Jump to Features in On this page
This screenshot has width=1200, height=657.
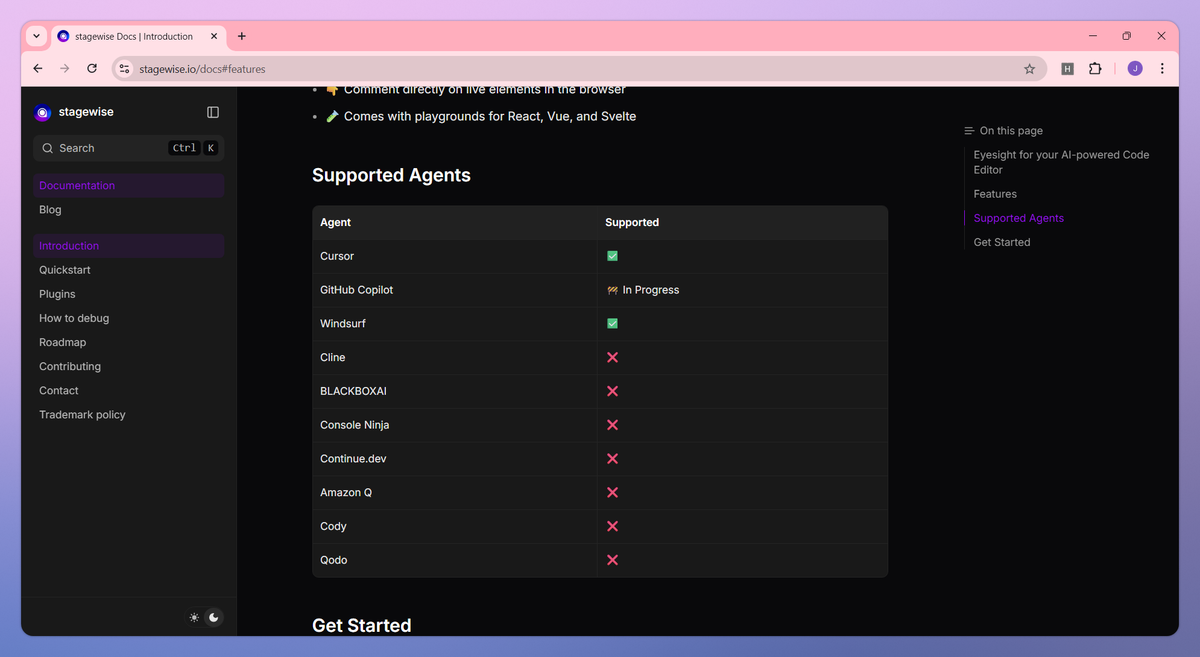[x=995, y=194]
